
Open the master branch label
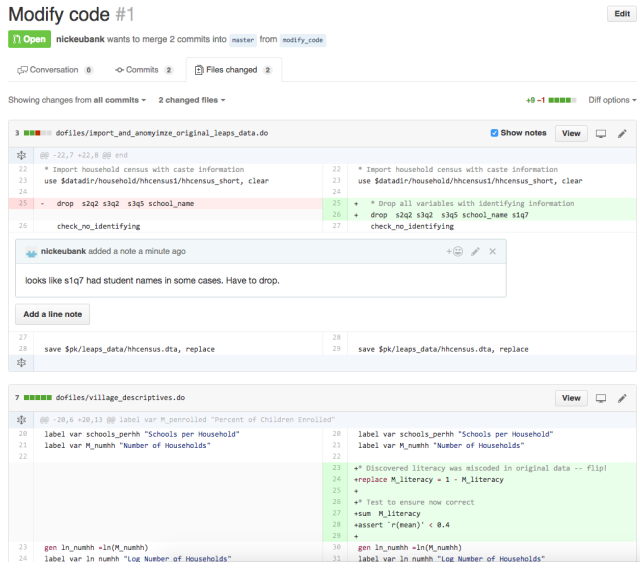243,40
